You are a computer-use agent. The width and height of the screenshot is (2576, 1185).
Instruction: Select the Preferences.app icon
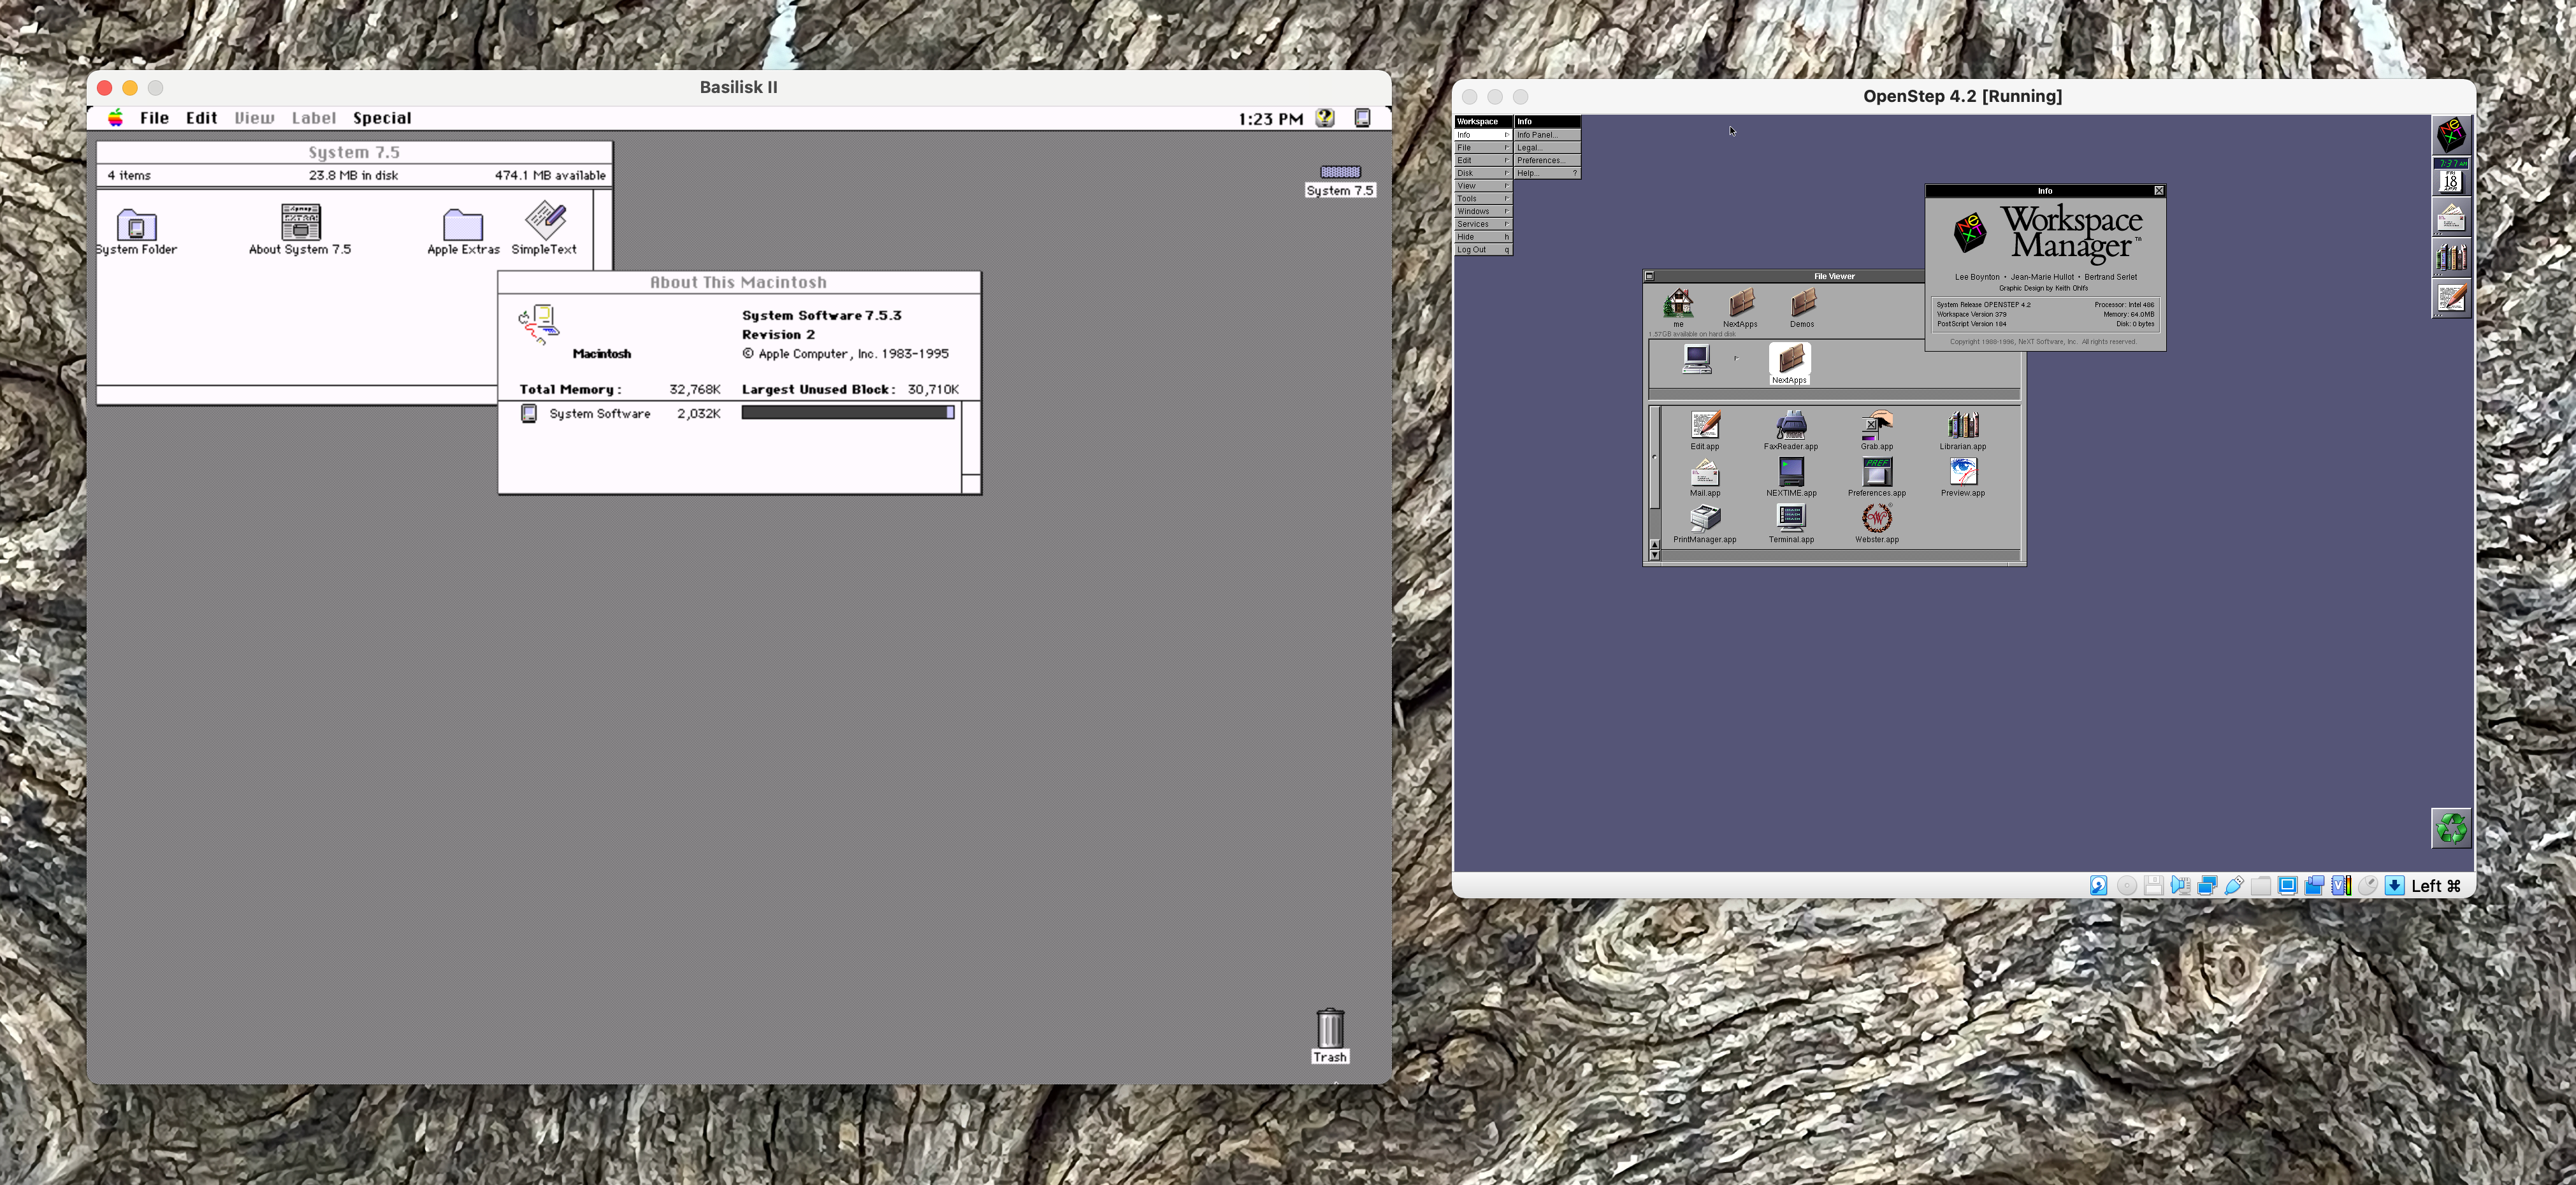1877,472
